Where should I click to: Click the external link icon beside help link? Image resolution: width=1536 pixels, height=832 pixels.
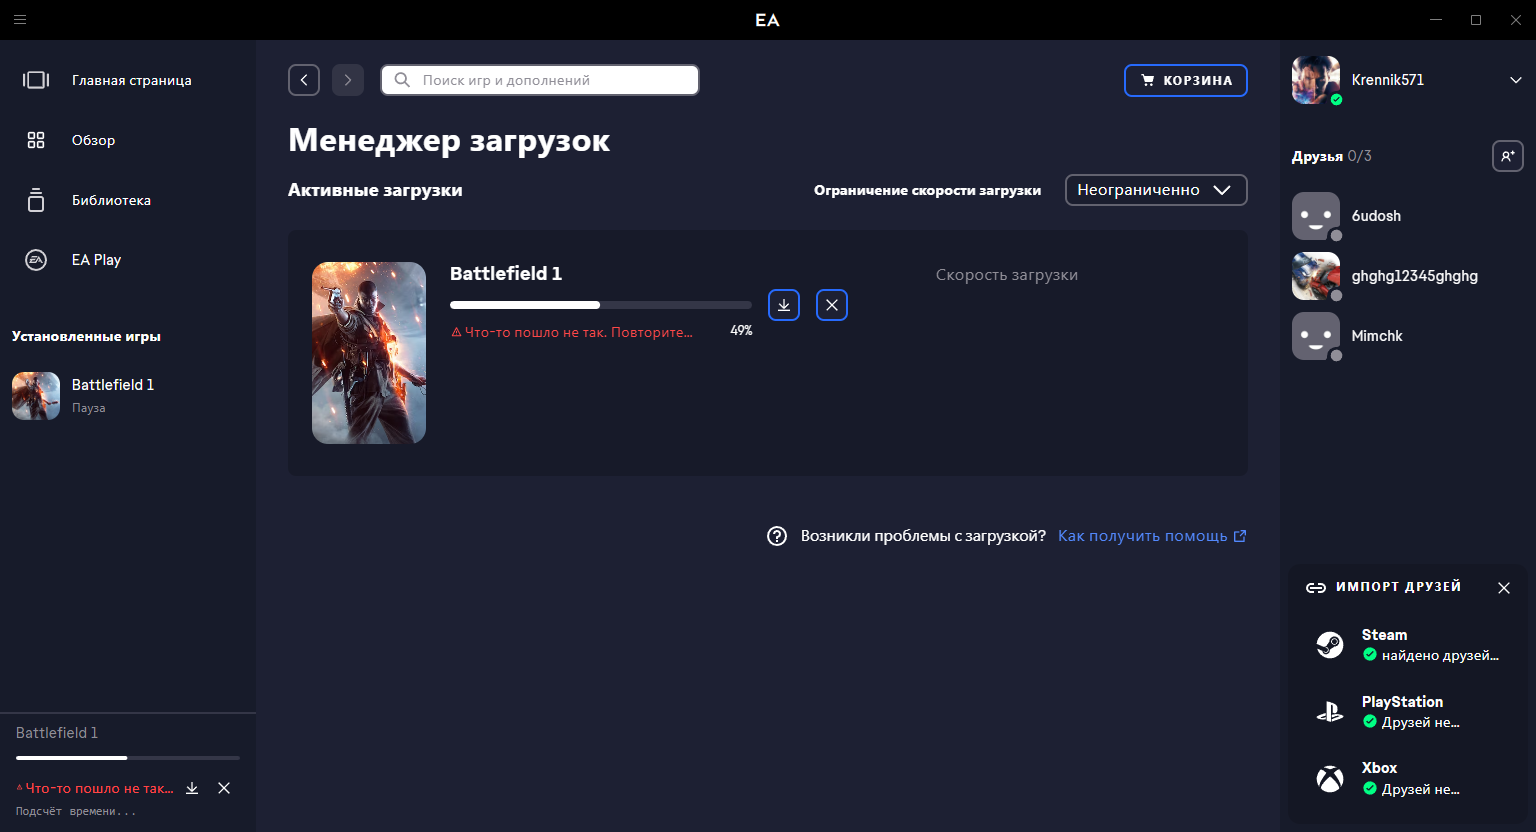coord(1240,536)
